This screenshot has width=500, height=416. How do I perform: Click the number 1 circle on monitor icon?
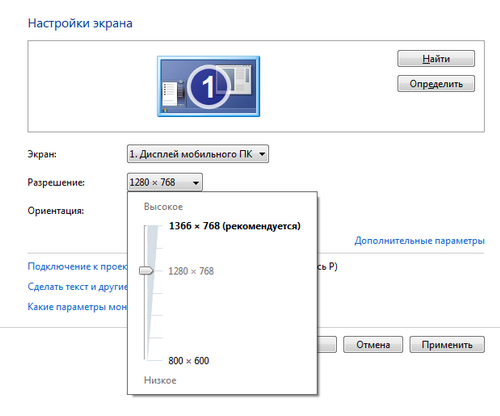click(x=208, y=87)
